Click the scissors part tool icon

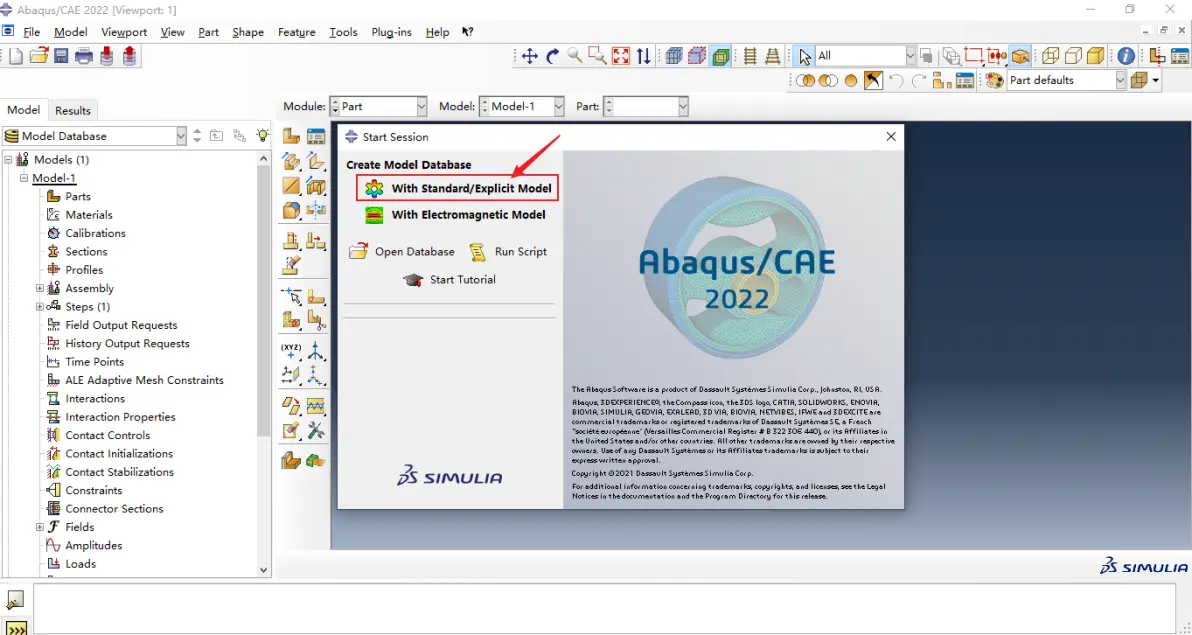click(x=315, y=320)
